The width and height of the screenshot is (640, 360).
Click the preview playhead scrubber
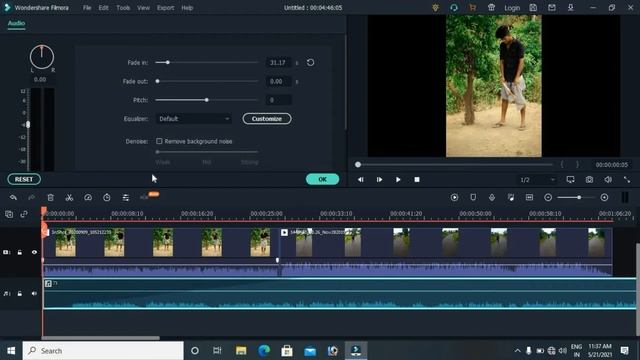click(x=358, y=164)
